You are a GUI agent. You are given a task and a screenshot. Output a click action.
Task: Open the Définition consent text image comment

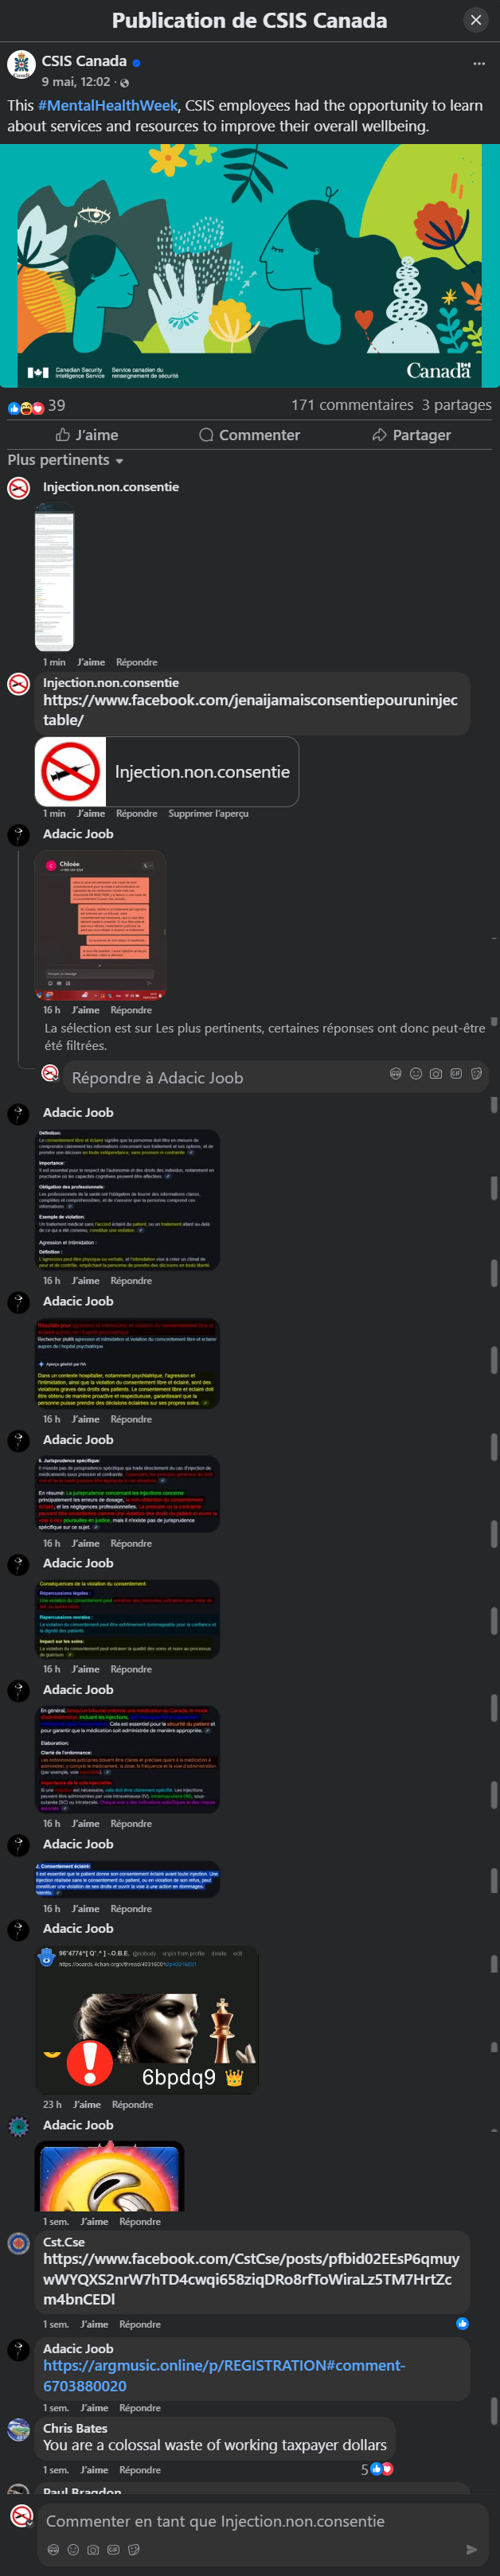pyautogui.click(x=127, y=1199)
